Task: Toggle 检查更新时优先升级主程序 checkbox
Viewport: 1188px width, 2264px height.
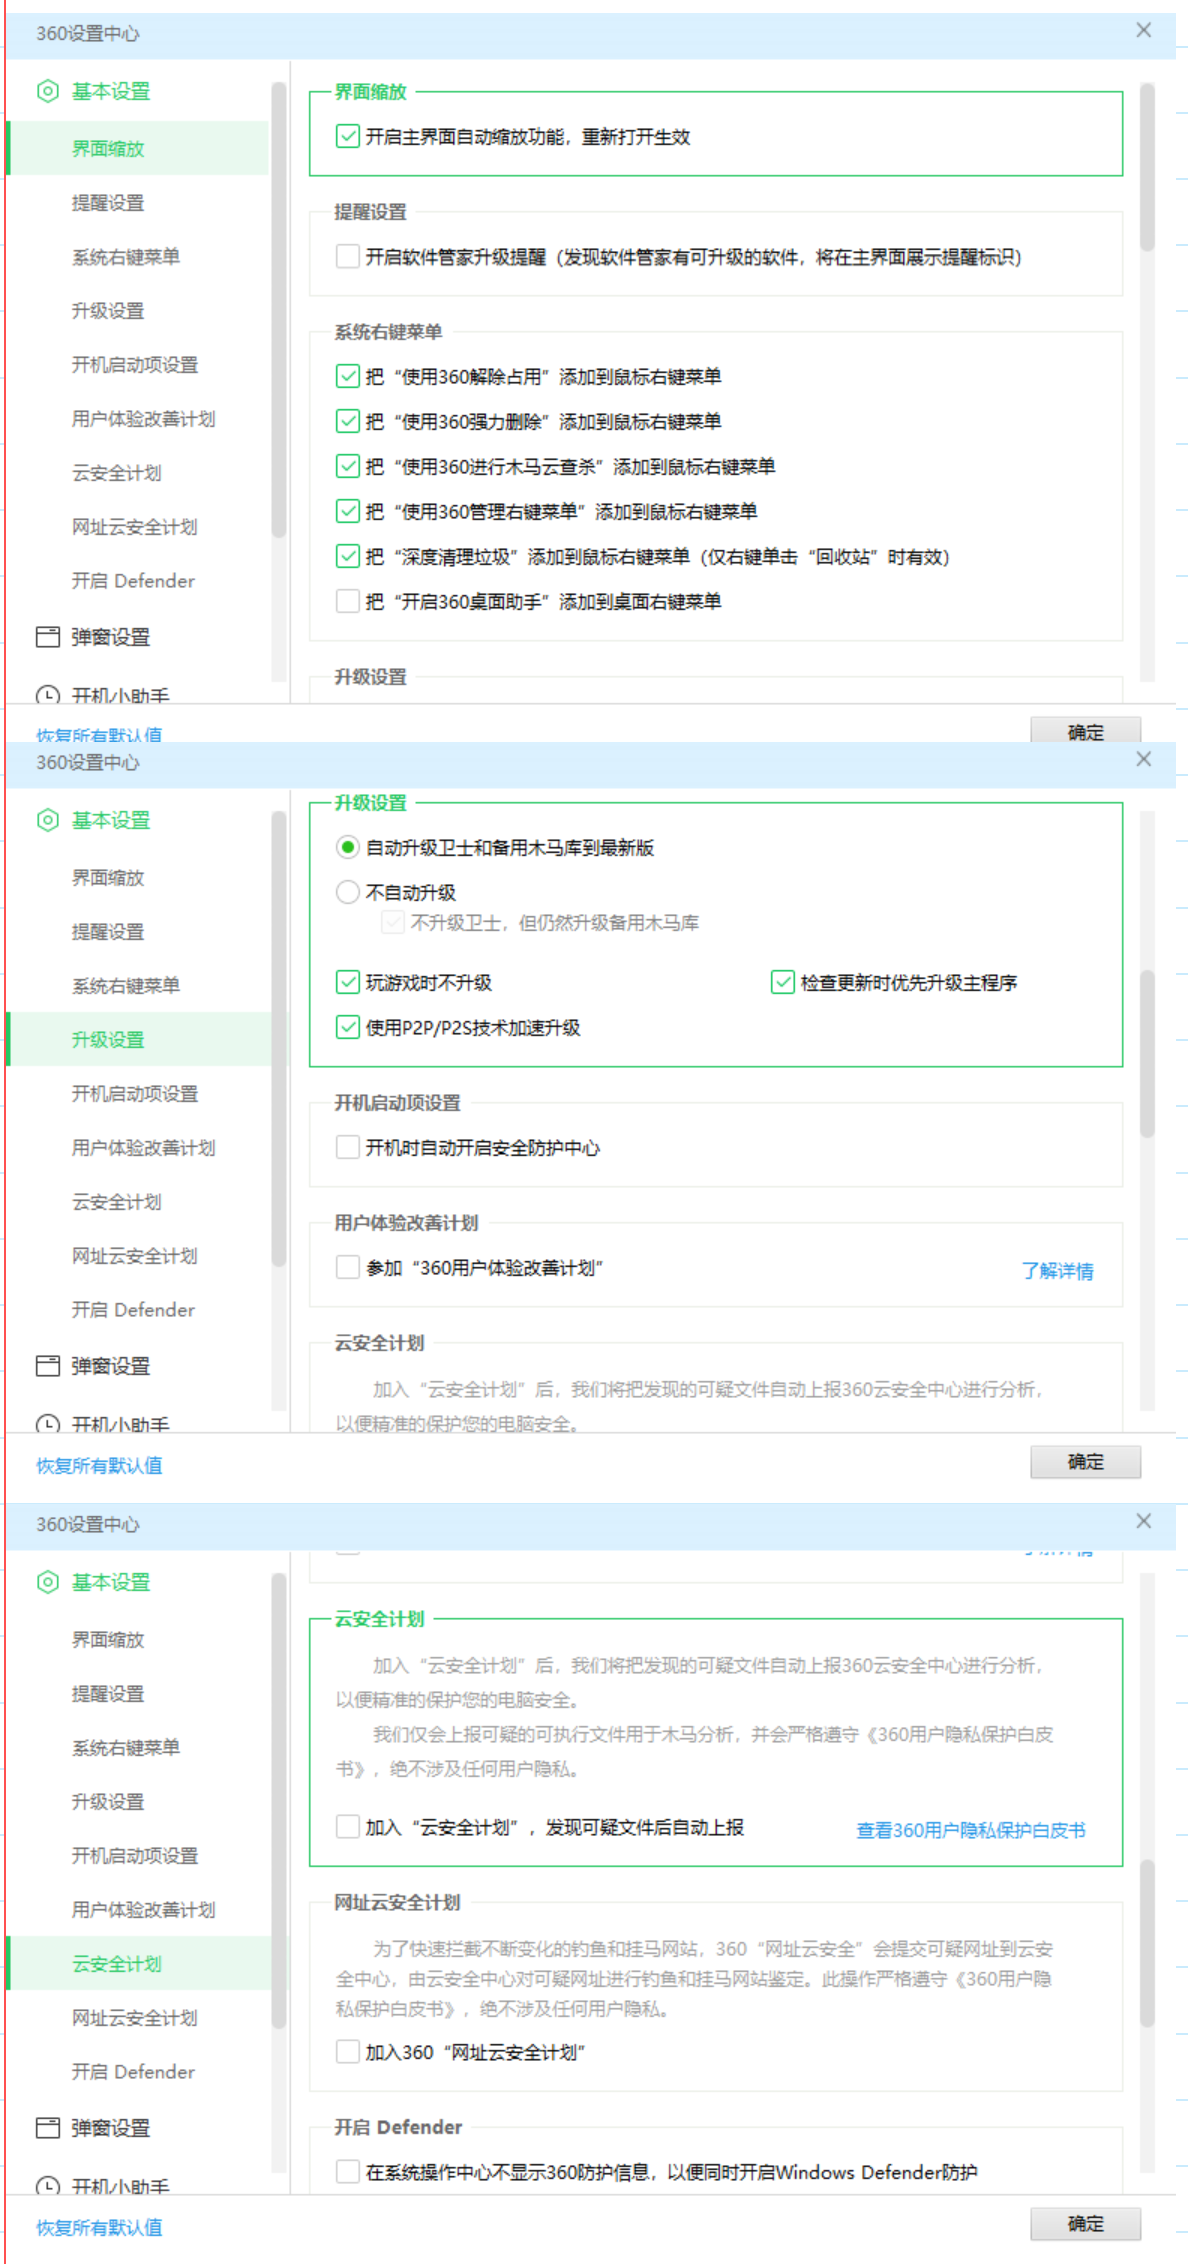Action: coord(783,982)
